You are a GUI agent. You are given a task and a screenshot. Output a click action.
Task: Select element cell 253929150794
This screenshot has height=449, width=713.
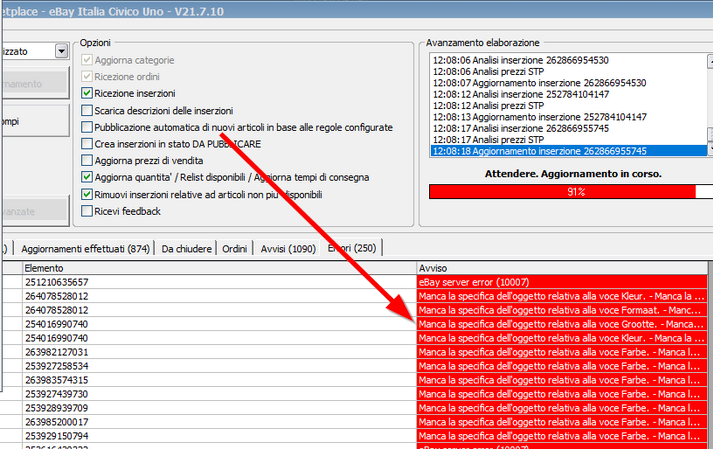click(219, 436)
